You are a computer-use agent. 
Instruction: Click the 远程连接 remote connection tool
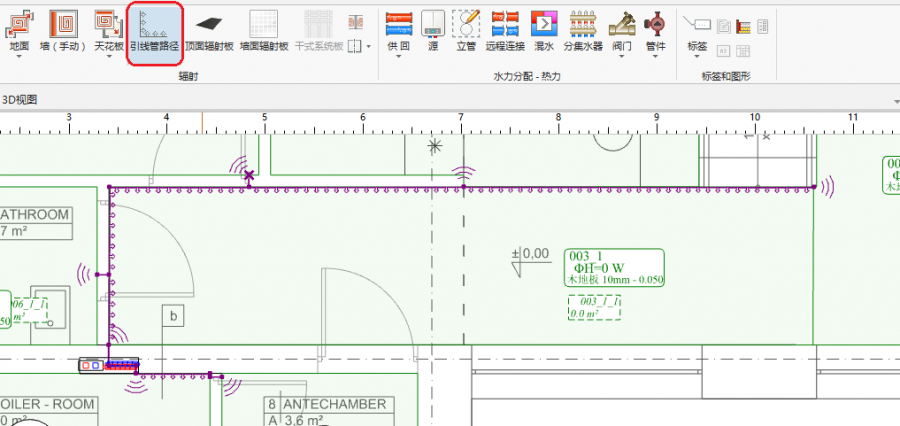(x=504, y=29)
